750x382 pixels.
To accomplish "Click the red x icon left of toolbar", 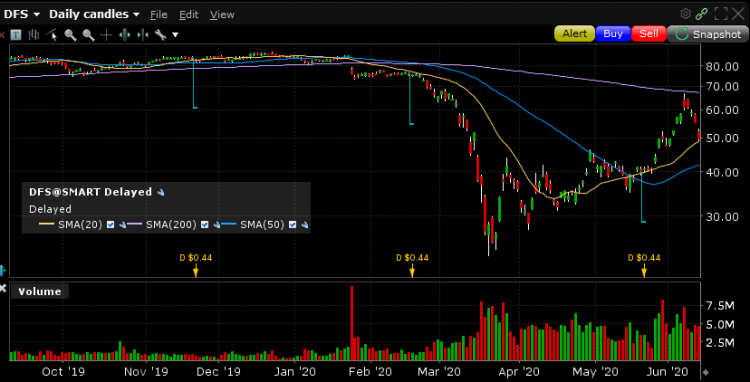I will tap(2, 34).
